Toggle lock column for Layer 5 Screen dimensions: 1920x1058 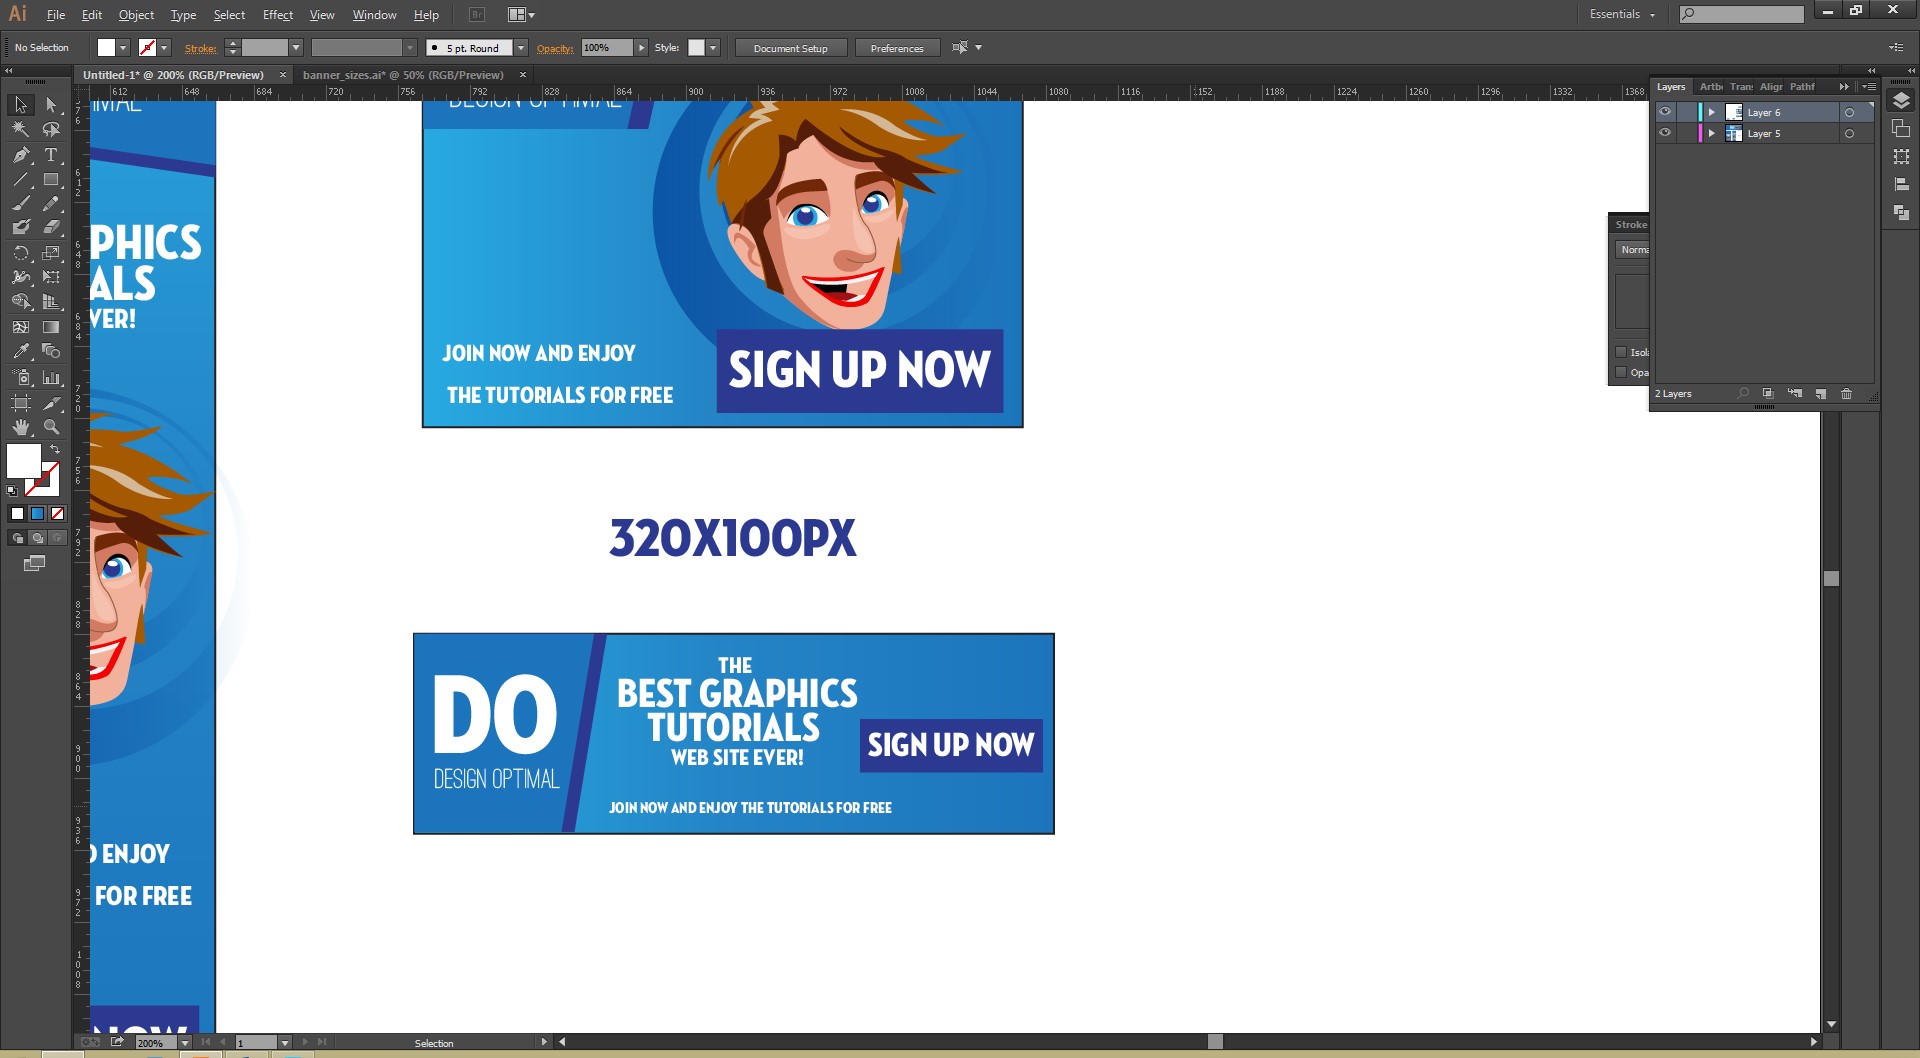(1686, 133)
